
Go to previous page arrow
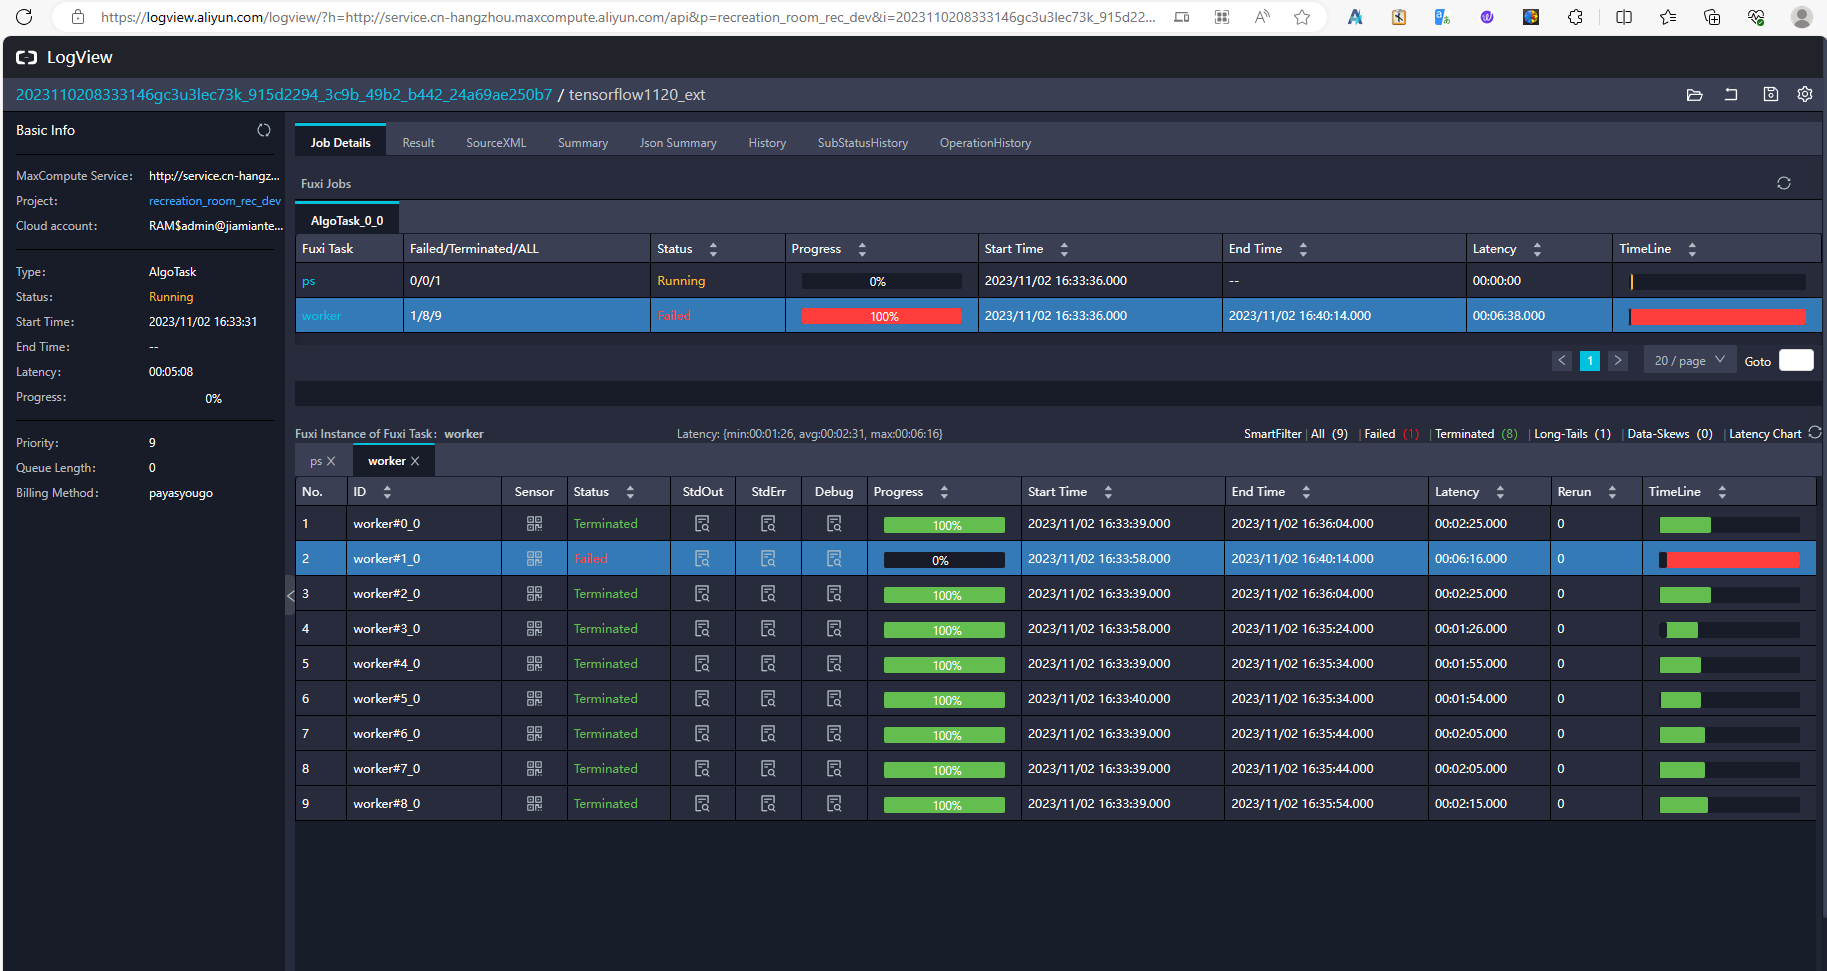point(1562,360)
